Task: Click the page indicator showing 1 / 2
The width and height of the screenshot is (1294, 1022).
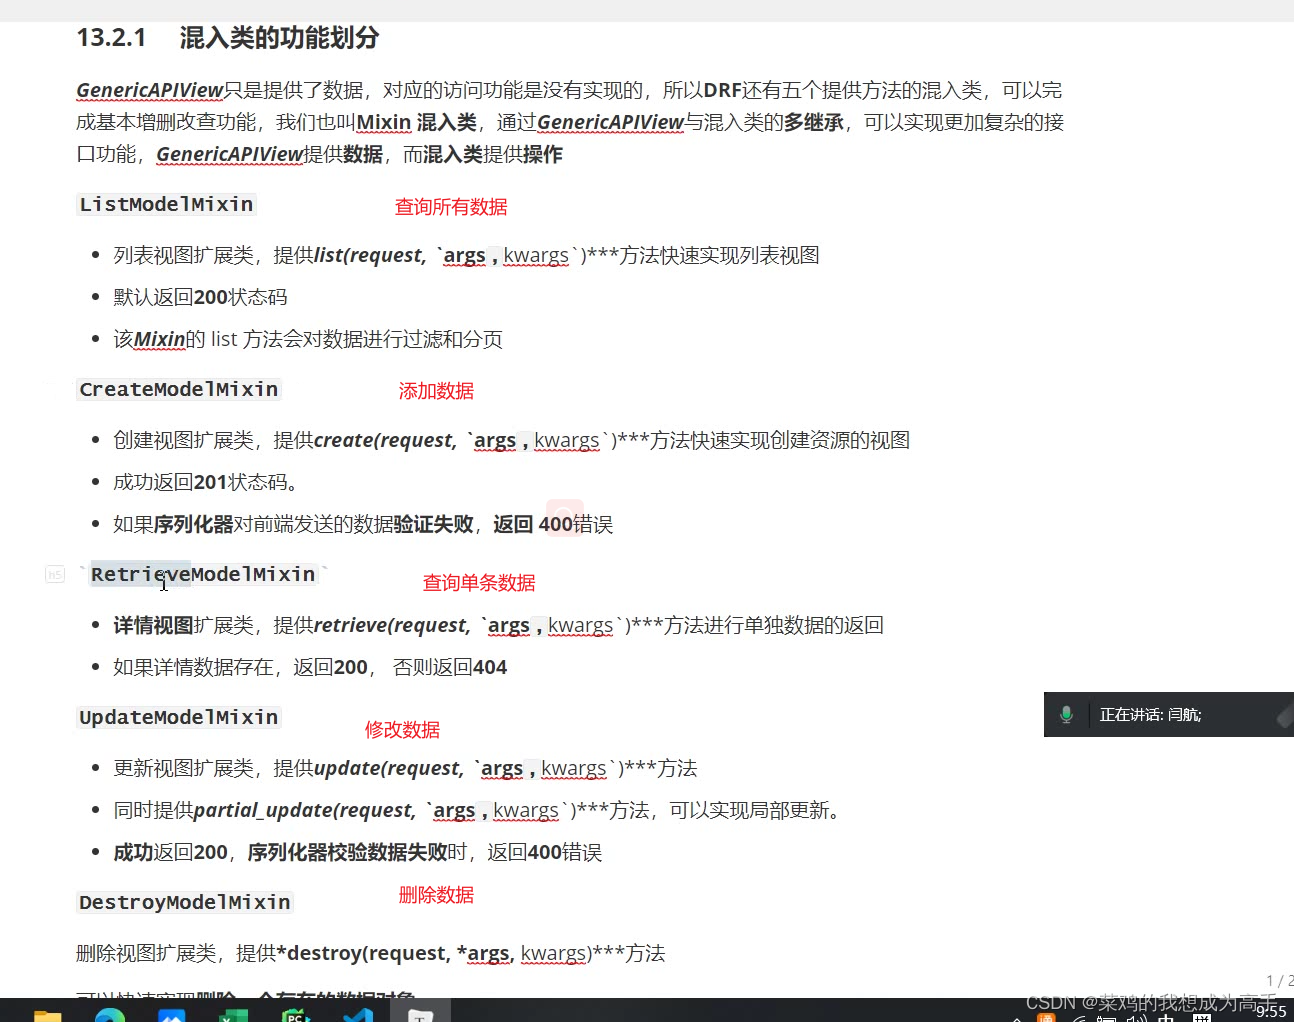Action: (1276, 980)
